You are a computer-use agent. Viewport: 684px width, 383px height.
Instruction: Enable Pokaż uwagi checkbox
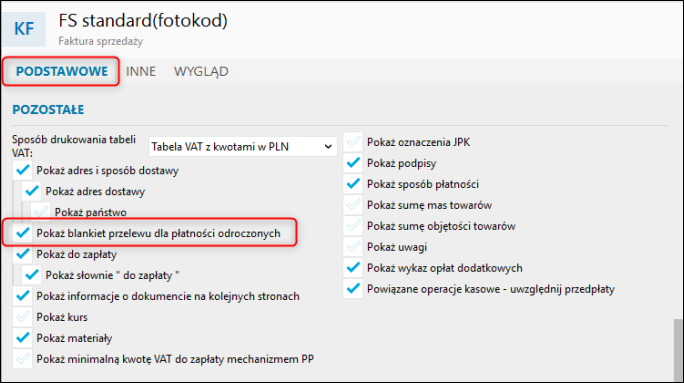353,246
